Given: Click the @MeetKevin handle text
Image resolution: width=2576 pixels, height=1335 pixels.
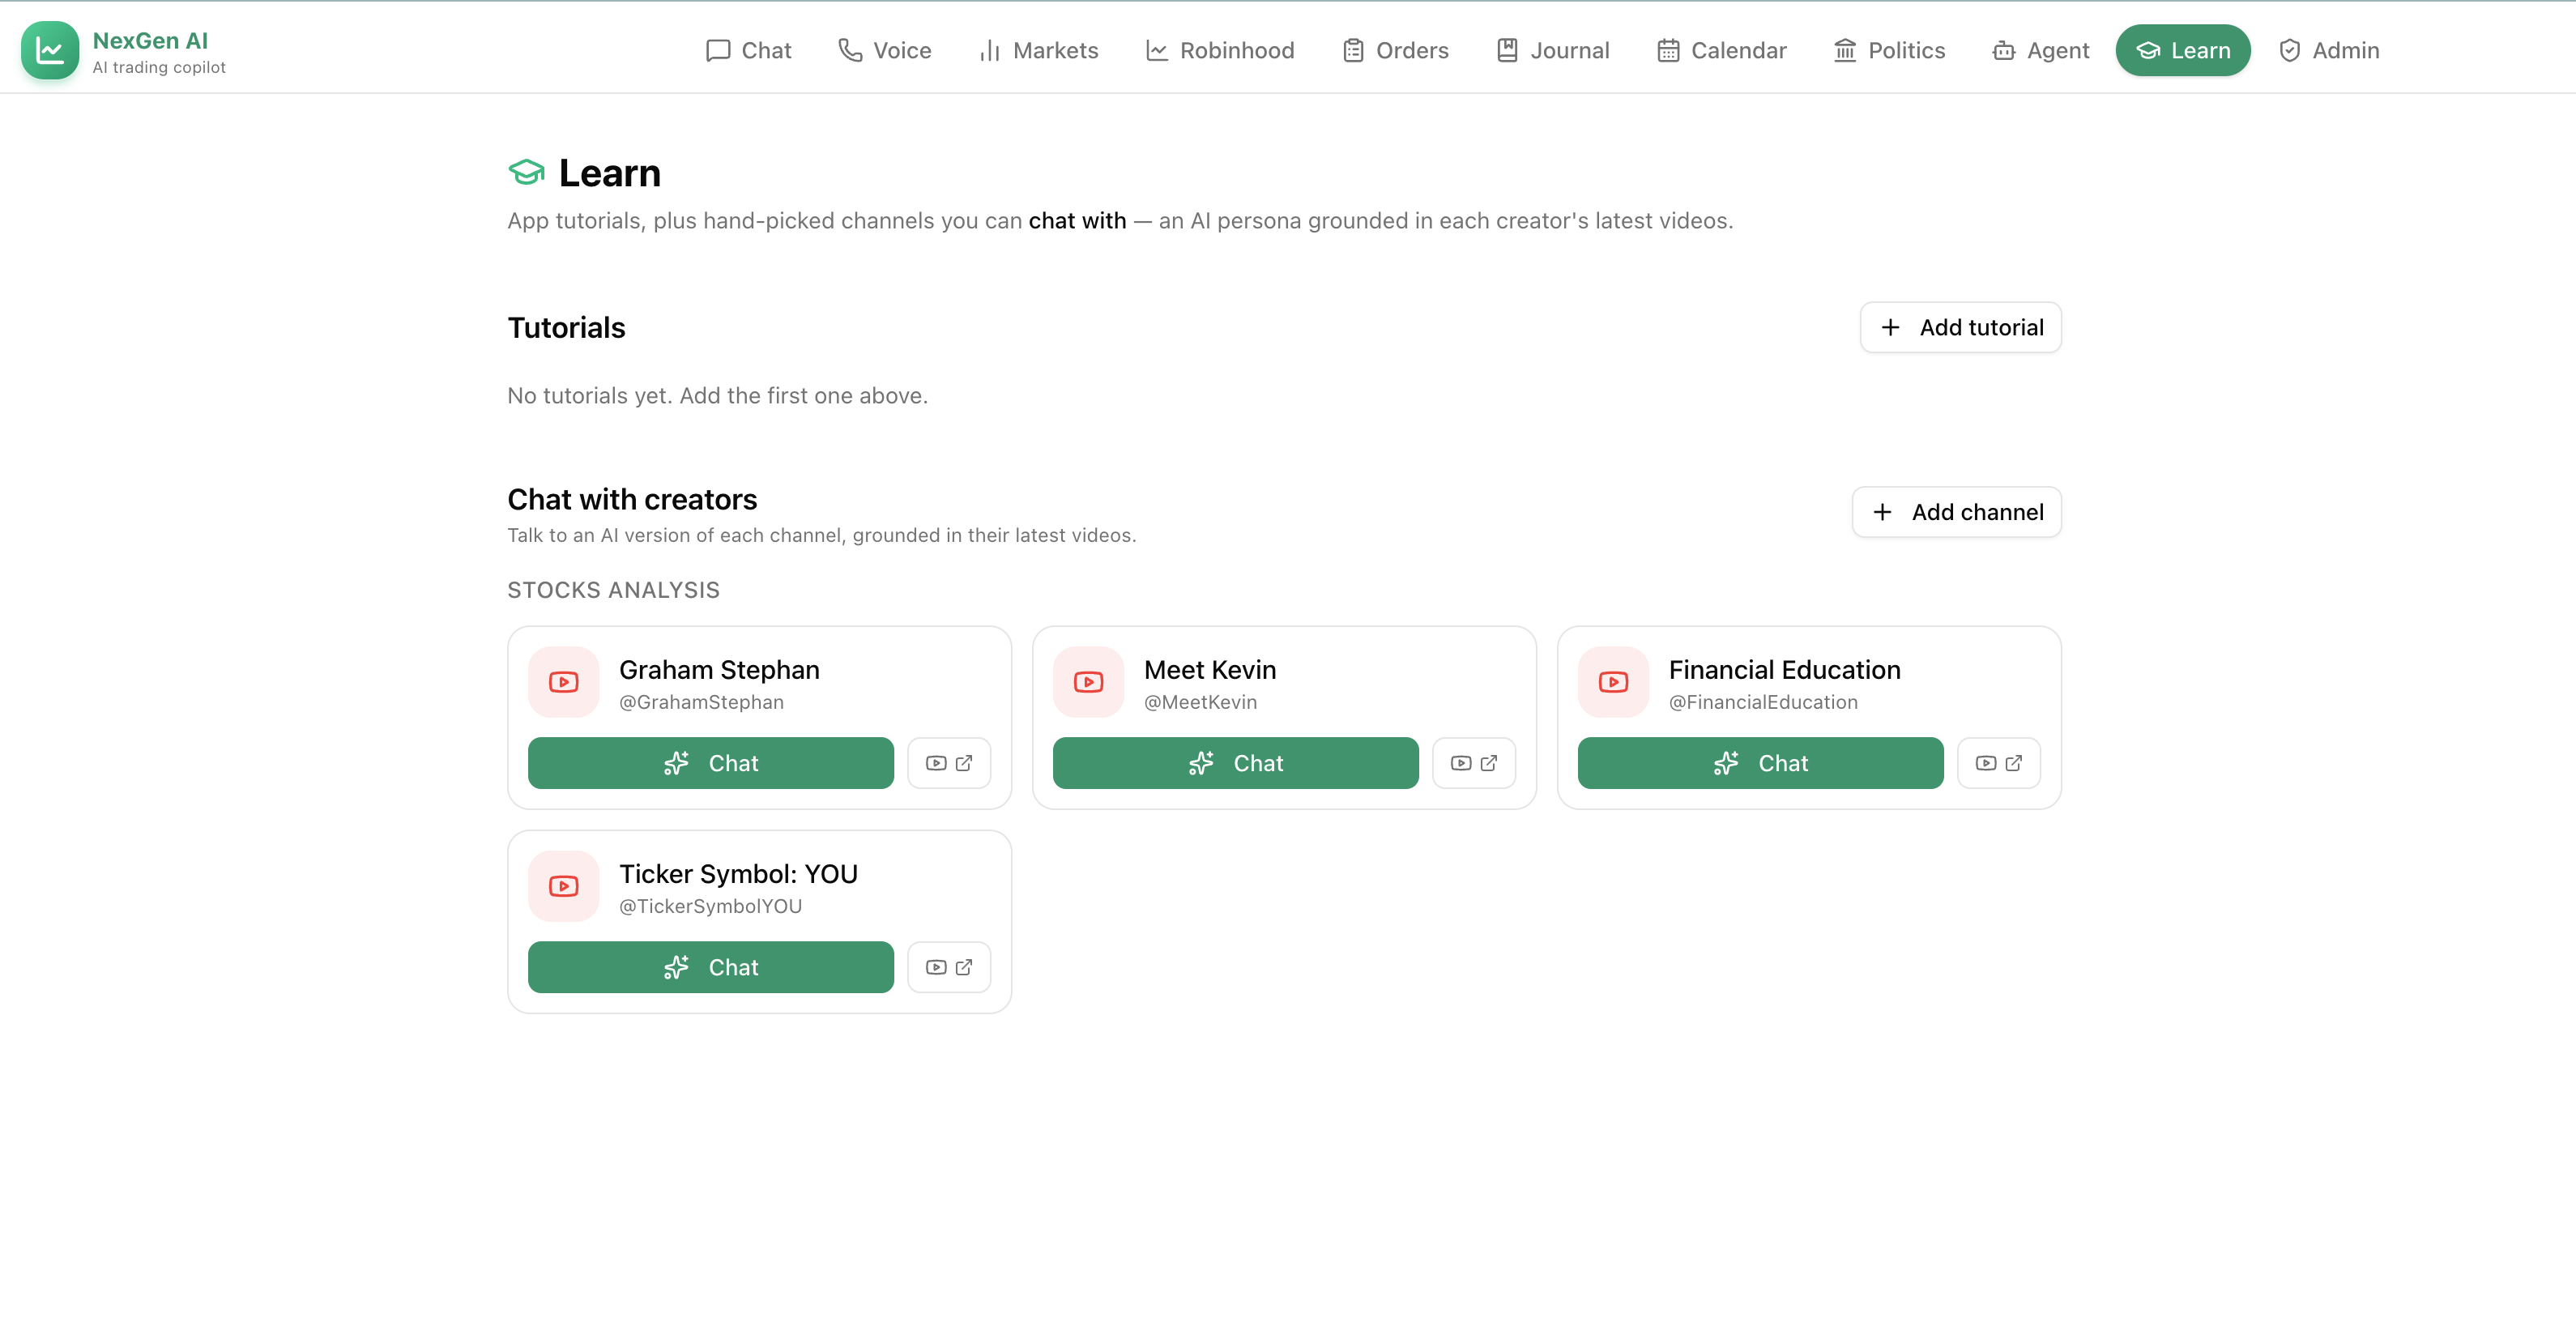Looking at the screenshot, I should 1200,702.
